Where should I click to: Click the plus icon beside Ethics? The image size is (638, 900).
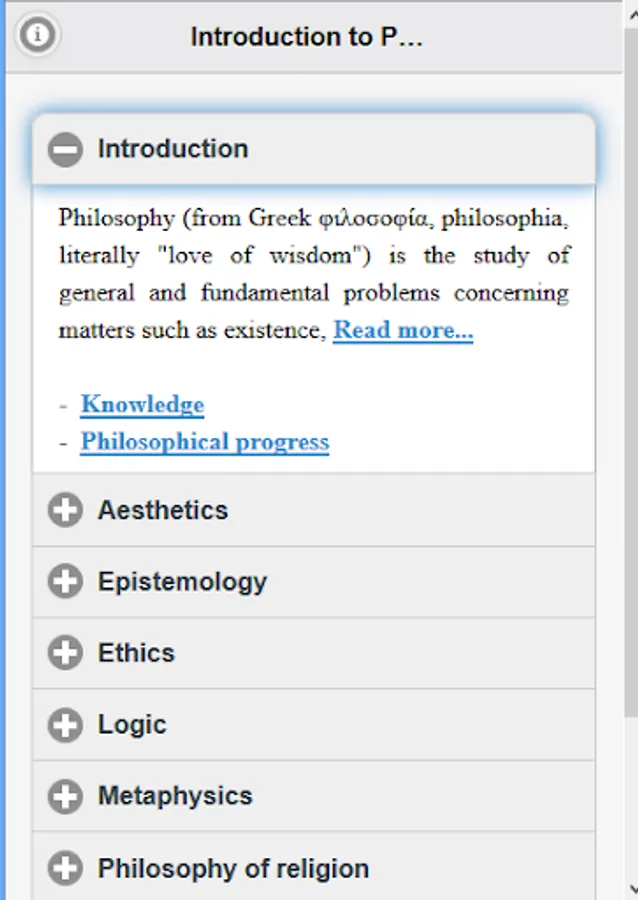[66, 654]
